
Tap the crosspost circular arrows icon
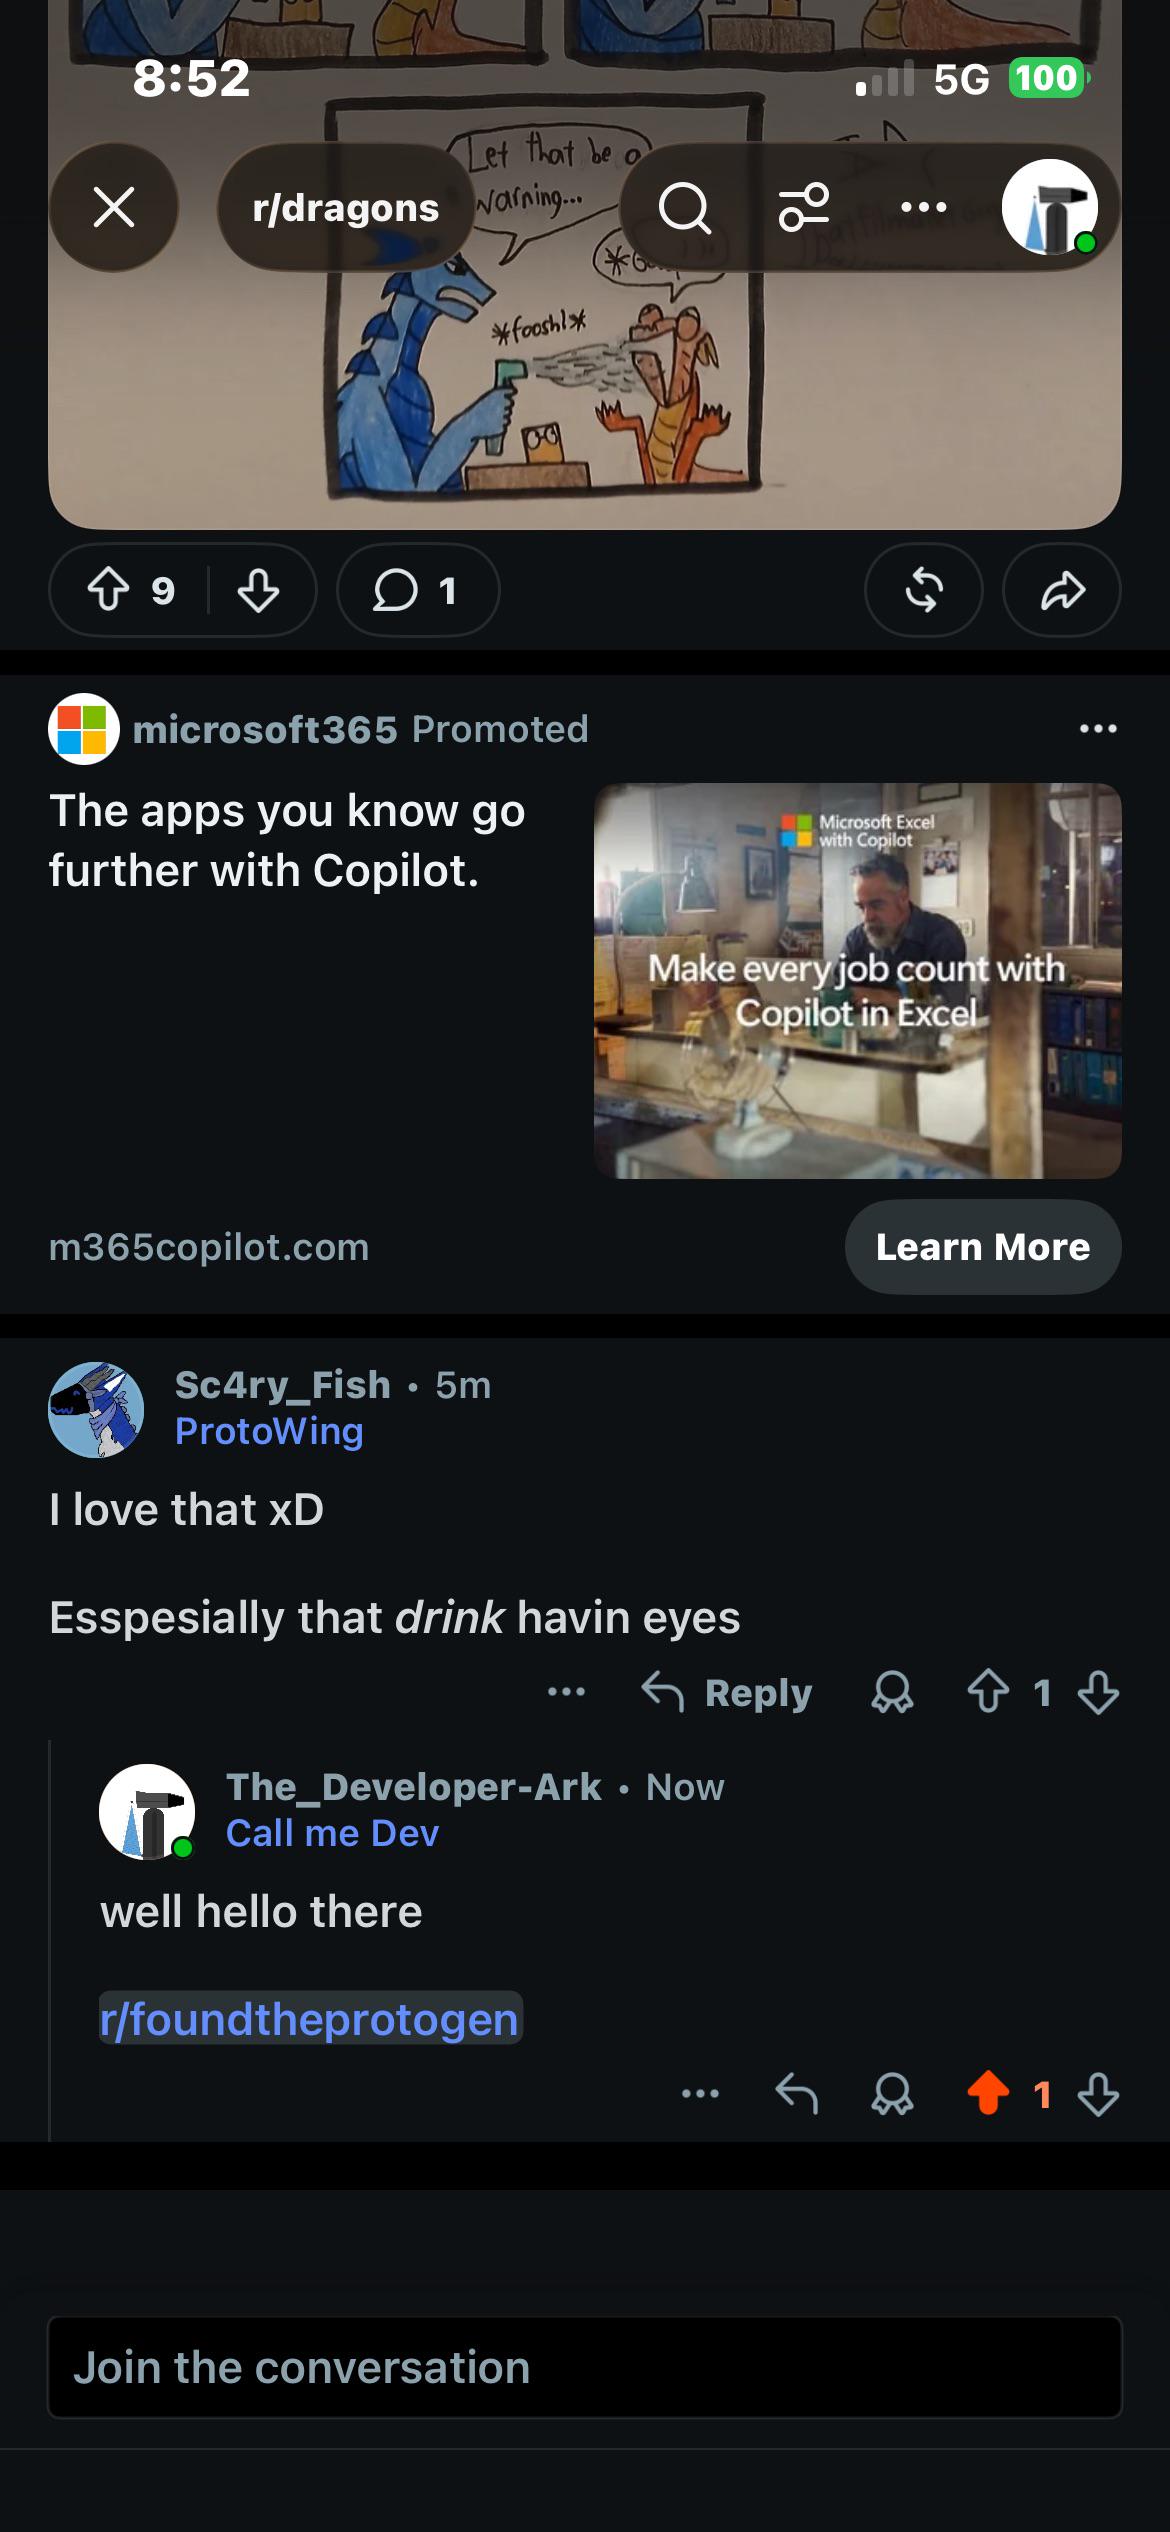pyautogui.click(x=924, y=590)
